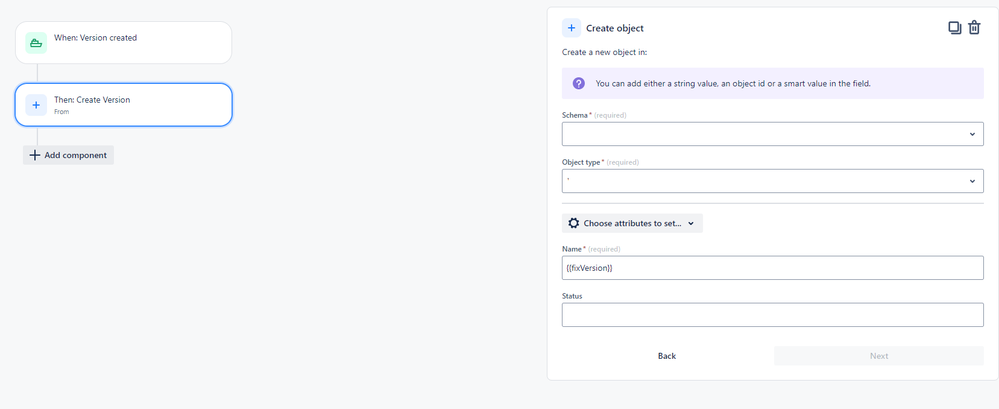999x409 pixels.
Task: Add component to the rule
Action: 68,155
